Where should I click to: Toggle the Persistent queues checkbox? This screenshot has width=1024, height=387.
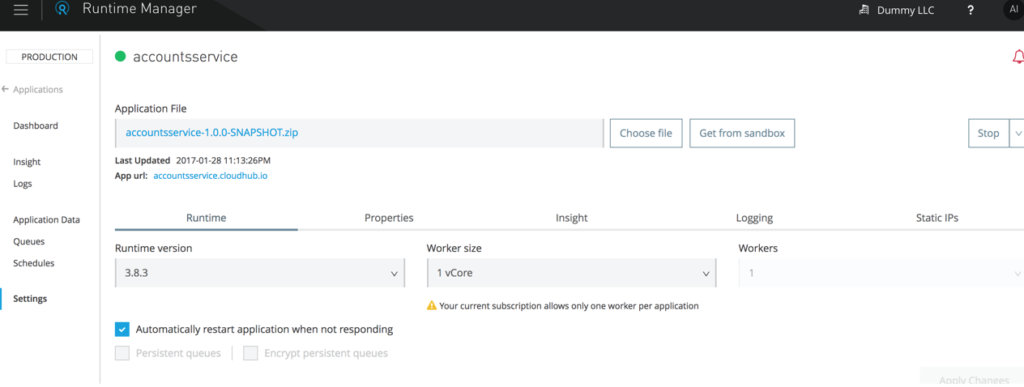(x=122, y=353)
